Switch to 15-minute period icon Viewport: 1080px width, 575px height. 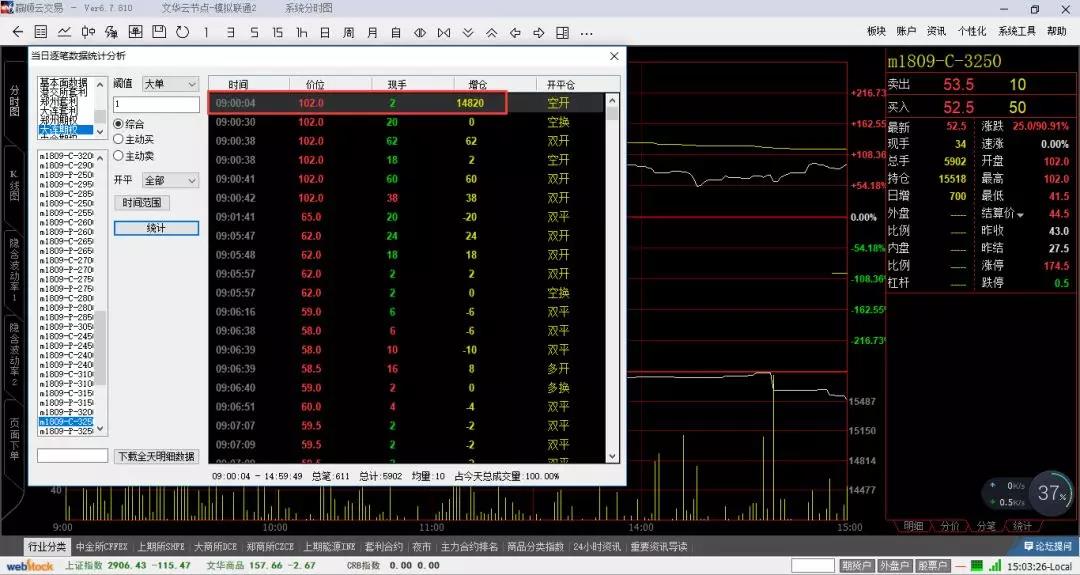point(277,32)
